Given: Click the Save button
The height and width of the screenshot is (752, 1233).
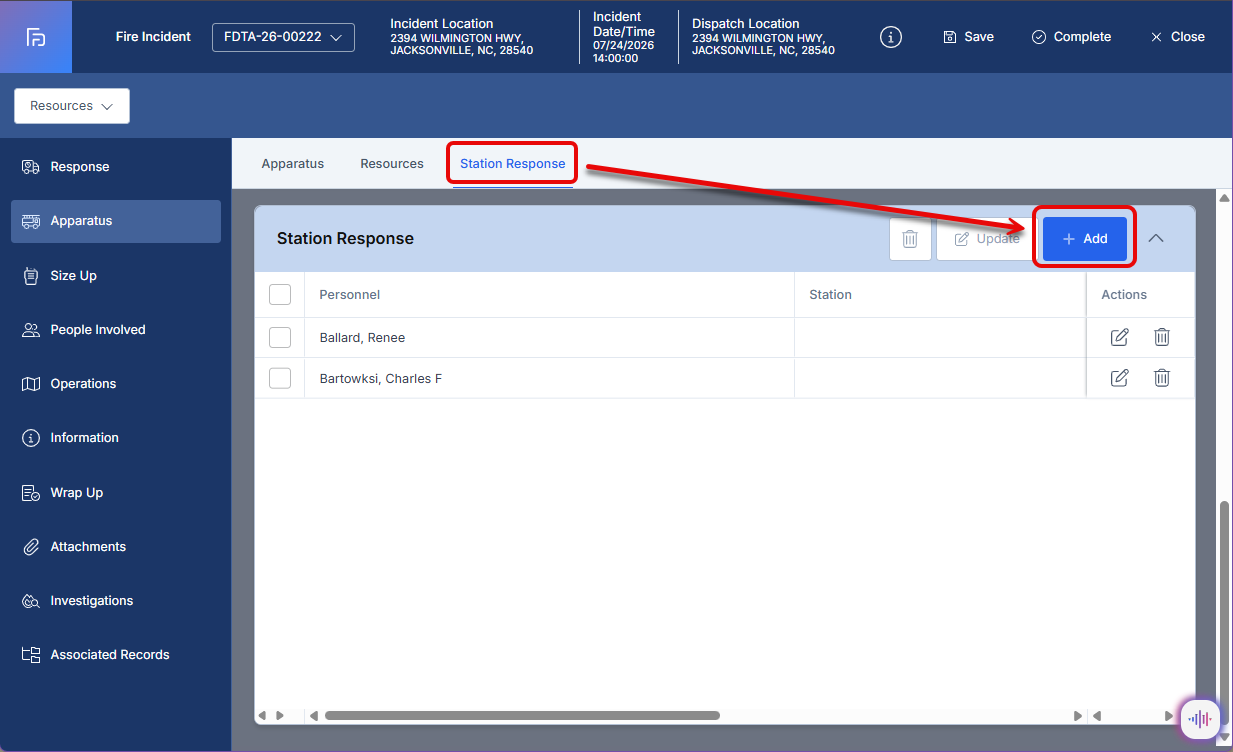Looking at the screenshot, I should (x=968, y=37).
